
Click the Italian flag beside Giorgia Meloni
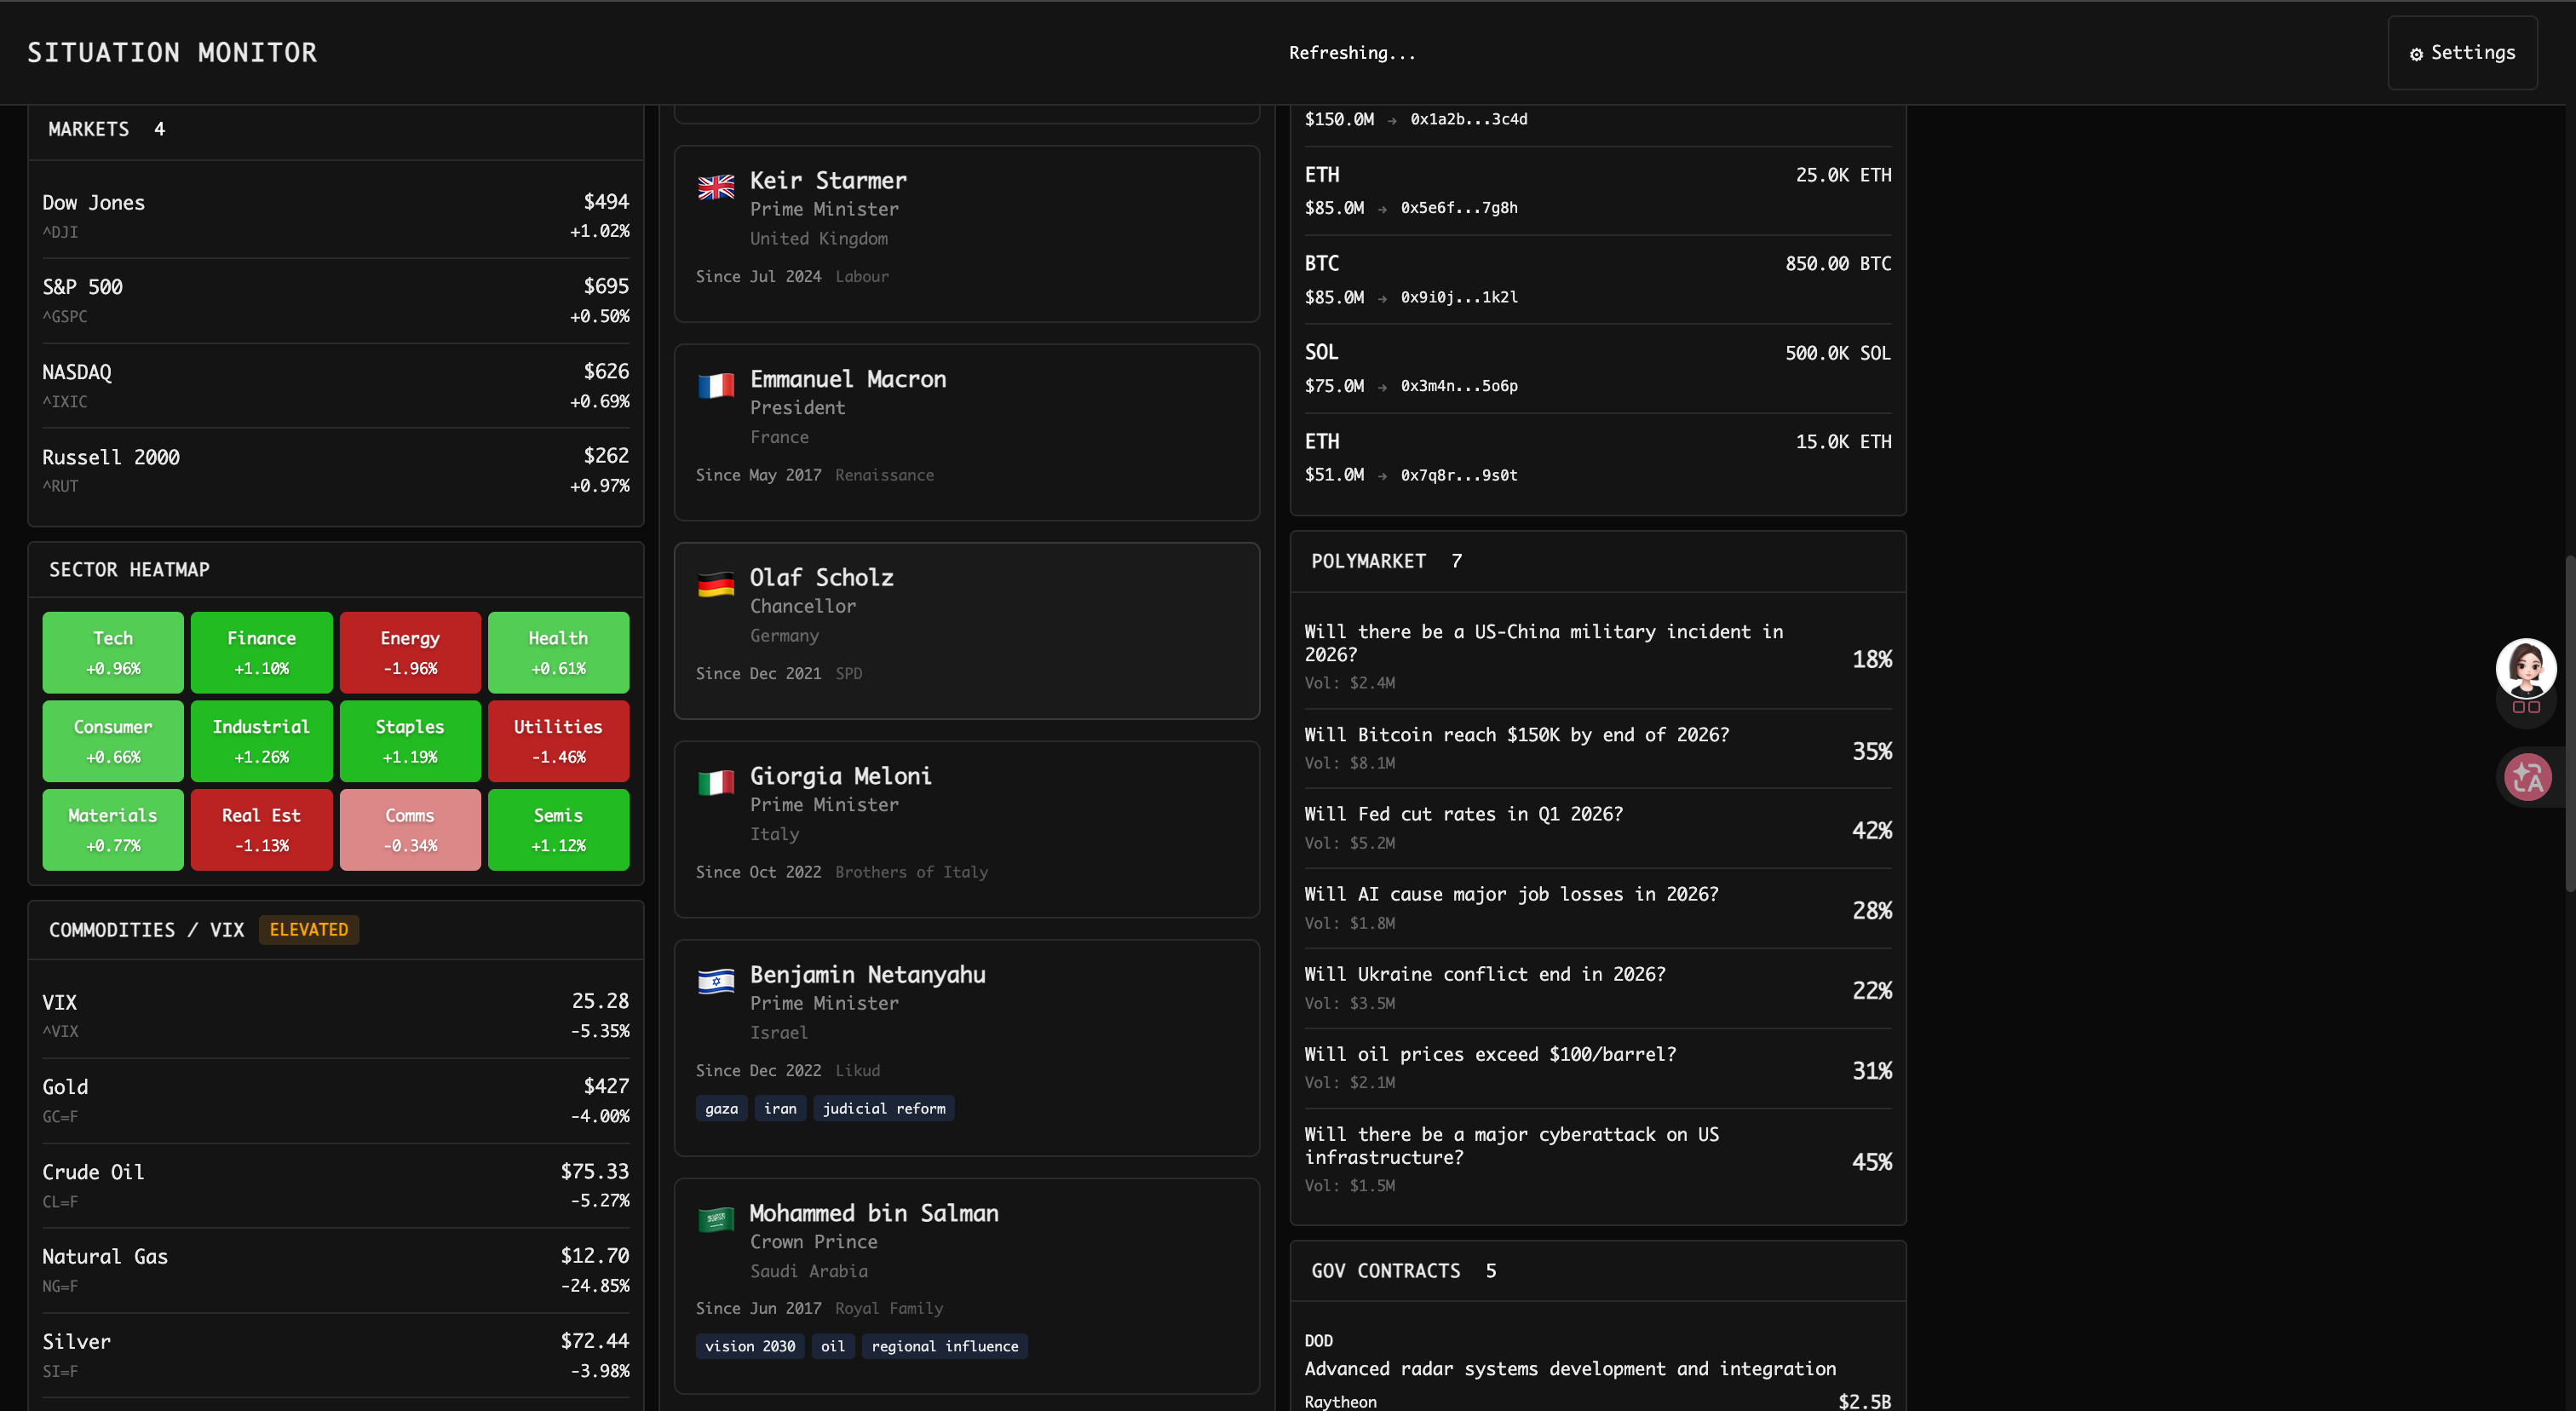coord(715,783)
